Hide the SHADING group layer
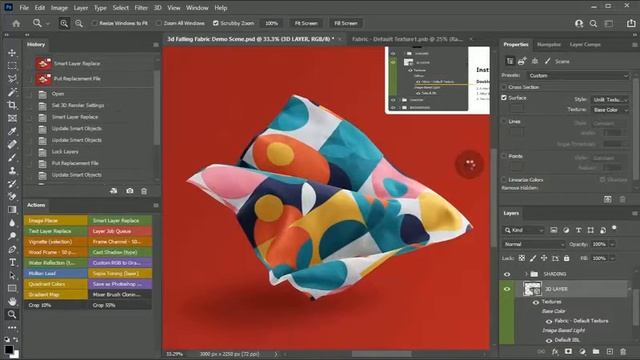This screenshot has height=360, width=640. [x=507, y=274]
